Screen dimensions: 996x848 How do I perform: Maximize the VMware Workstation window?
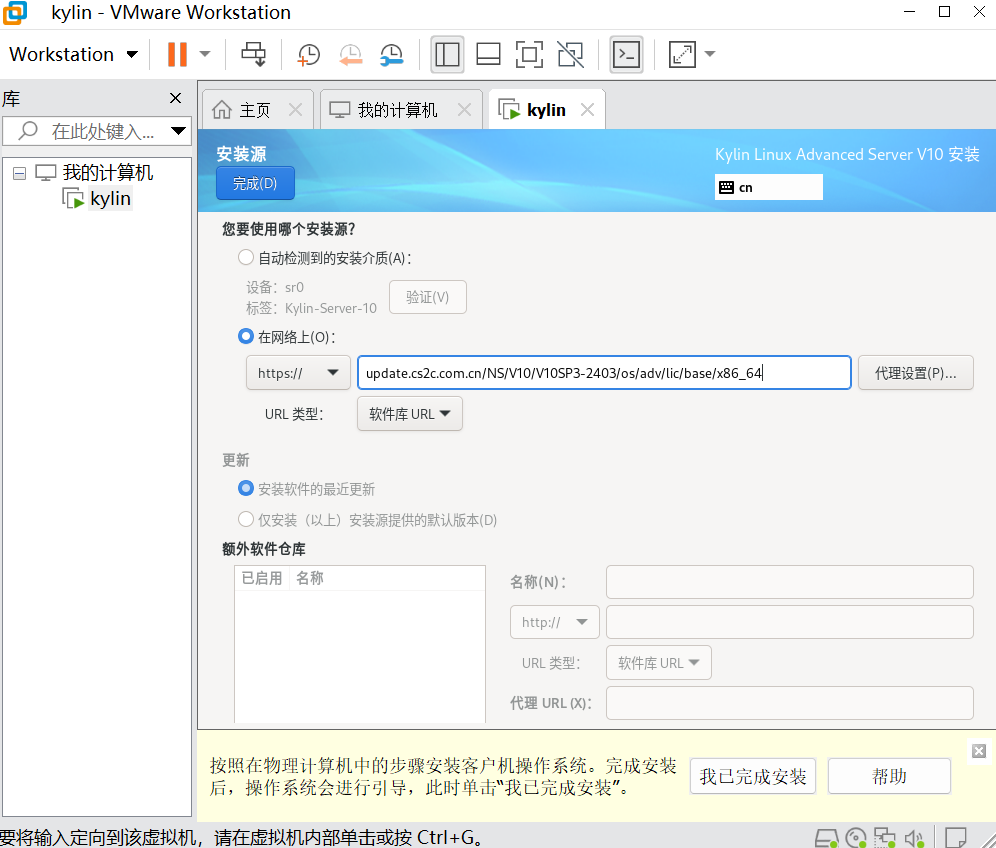pos(945,12)
